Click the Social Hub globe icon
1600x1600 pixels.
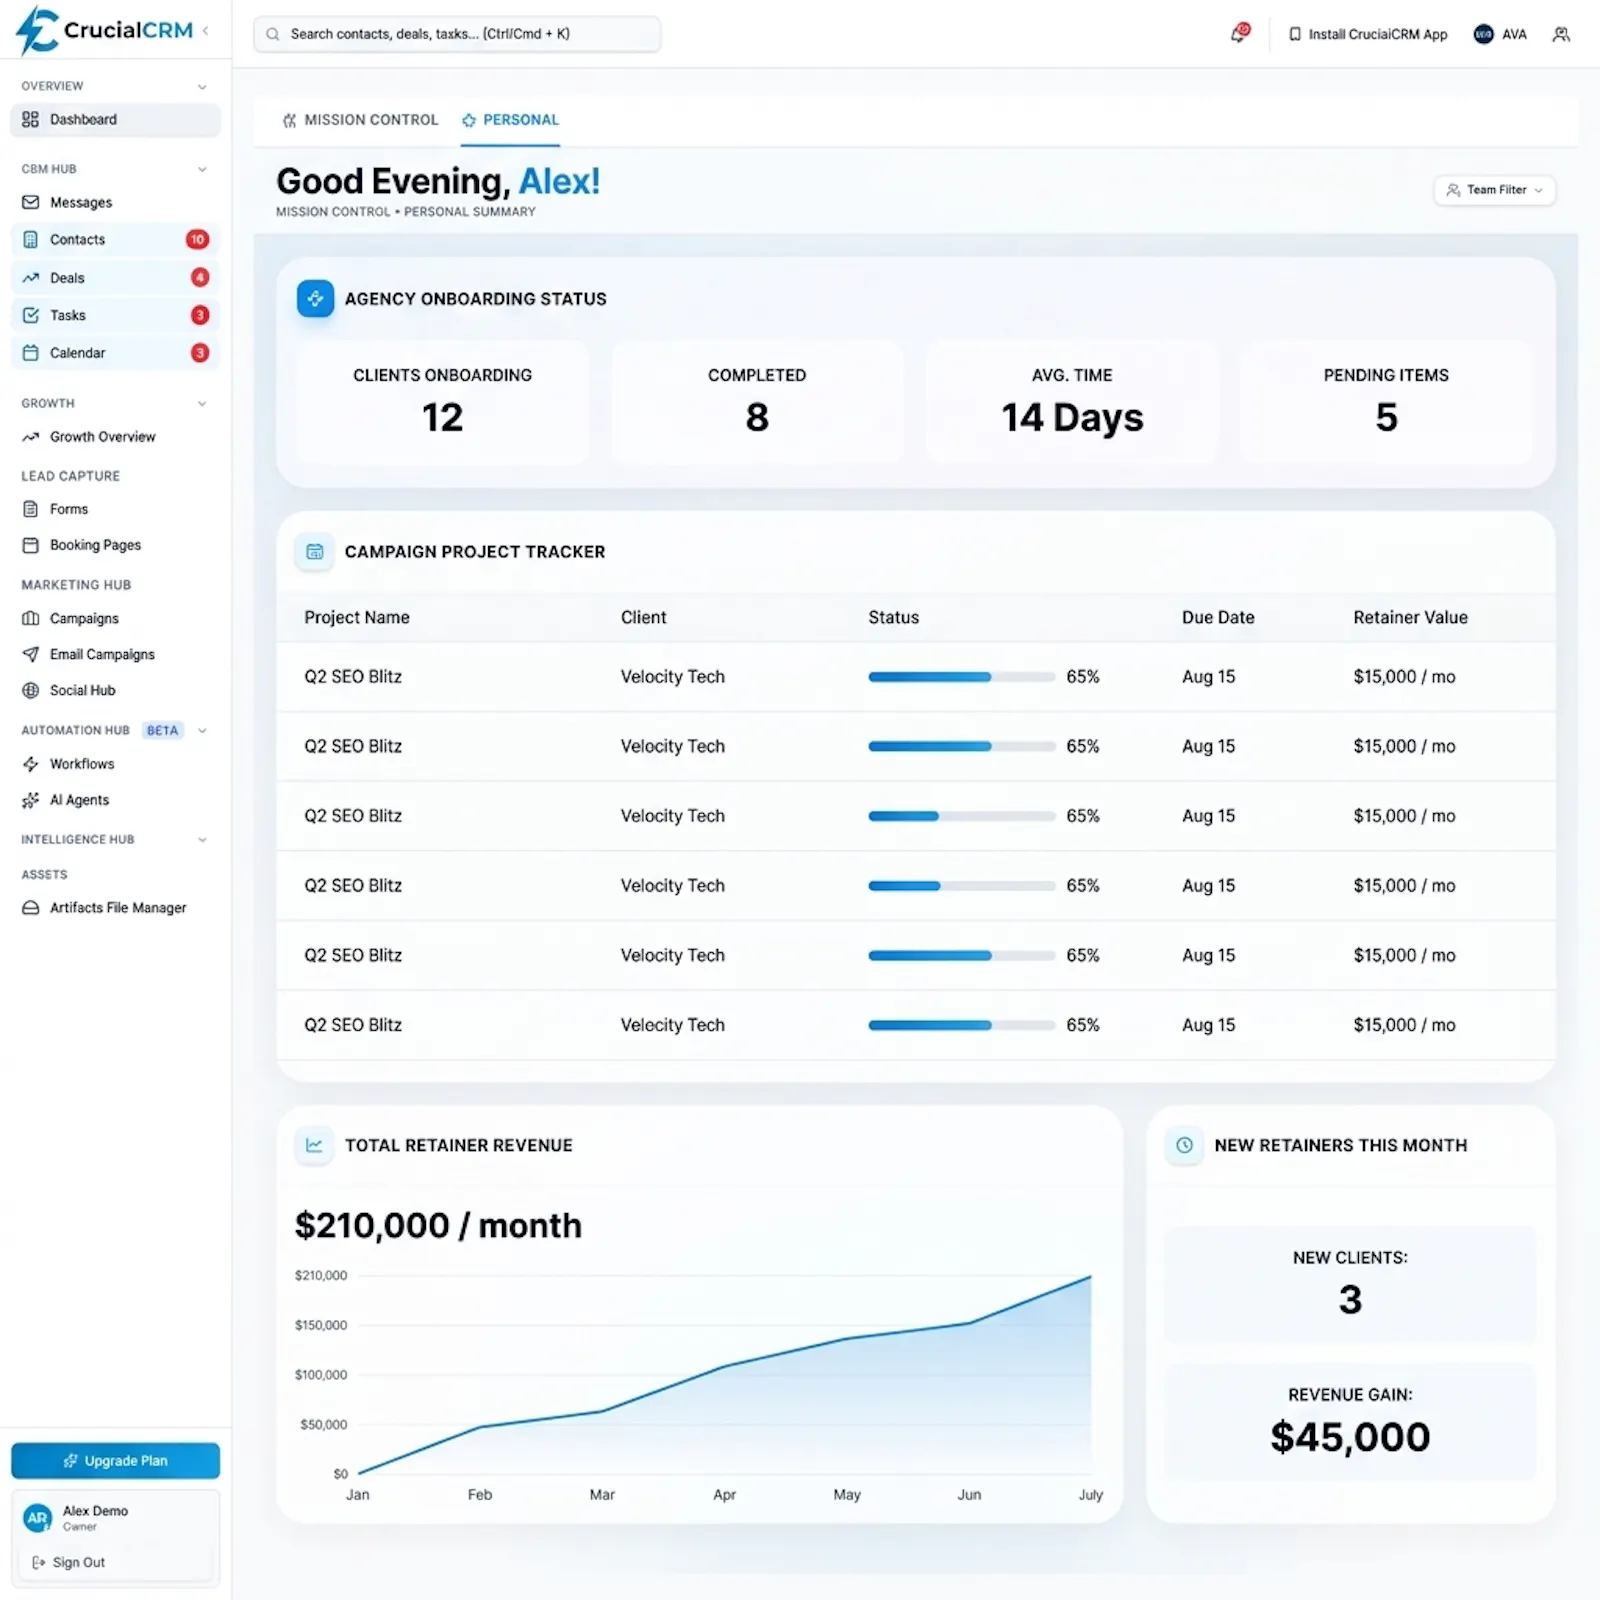(x=31, y=691)
